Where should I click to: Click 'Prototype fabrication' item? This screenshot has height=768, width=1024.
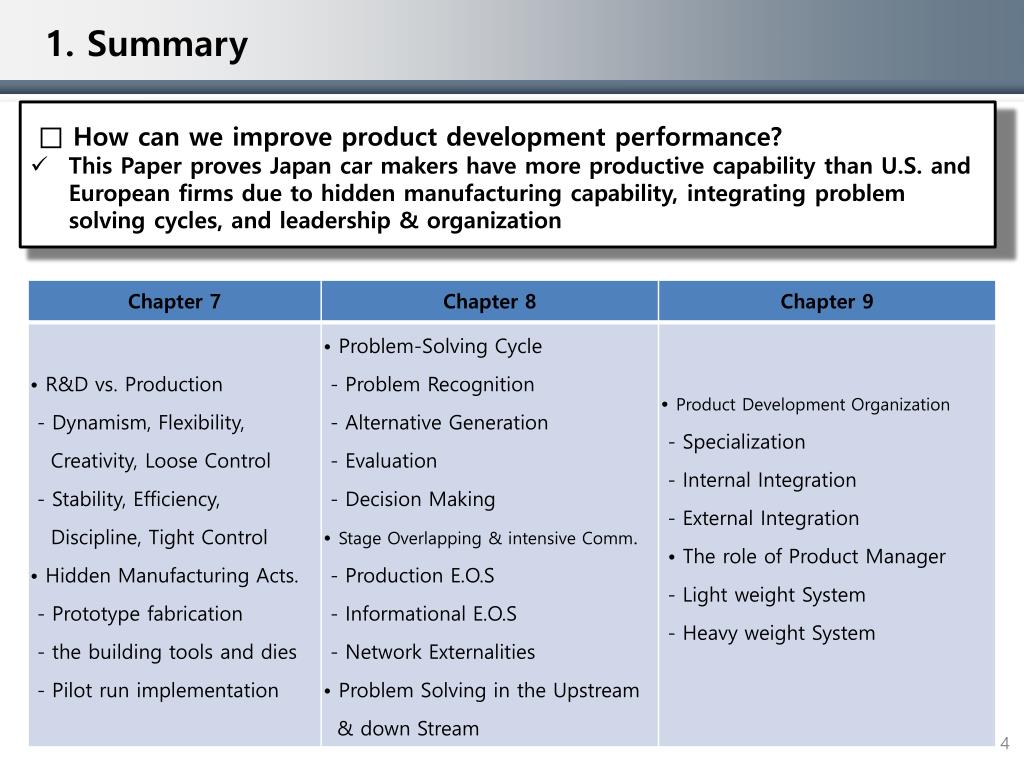tap(147, 614)
